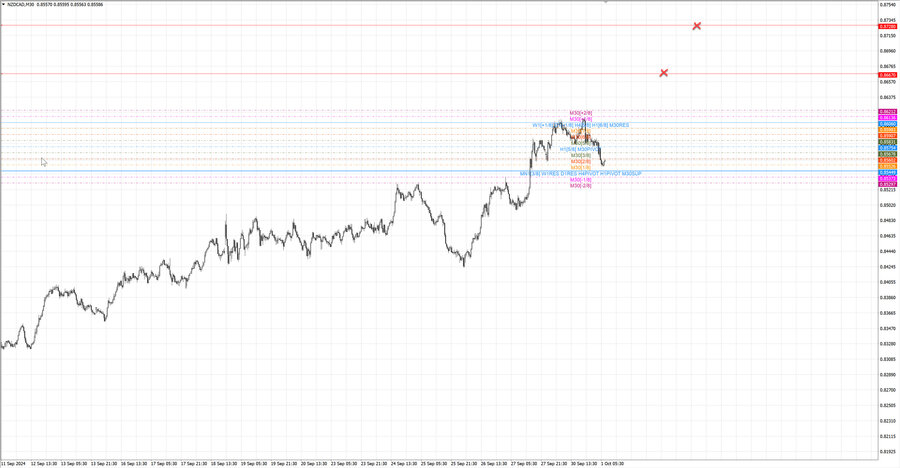Click the NZDCAD,M30 chart title text
The image size is (900, 468).
click(20, 5)
